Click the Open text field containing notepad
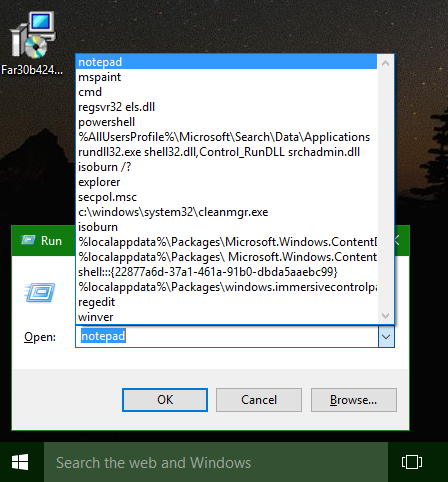This screenshot has height=482, width=448. pos(227,337)
